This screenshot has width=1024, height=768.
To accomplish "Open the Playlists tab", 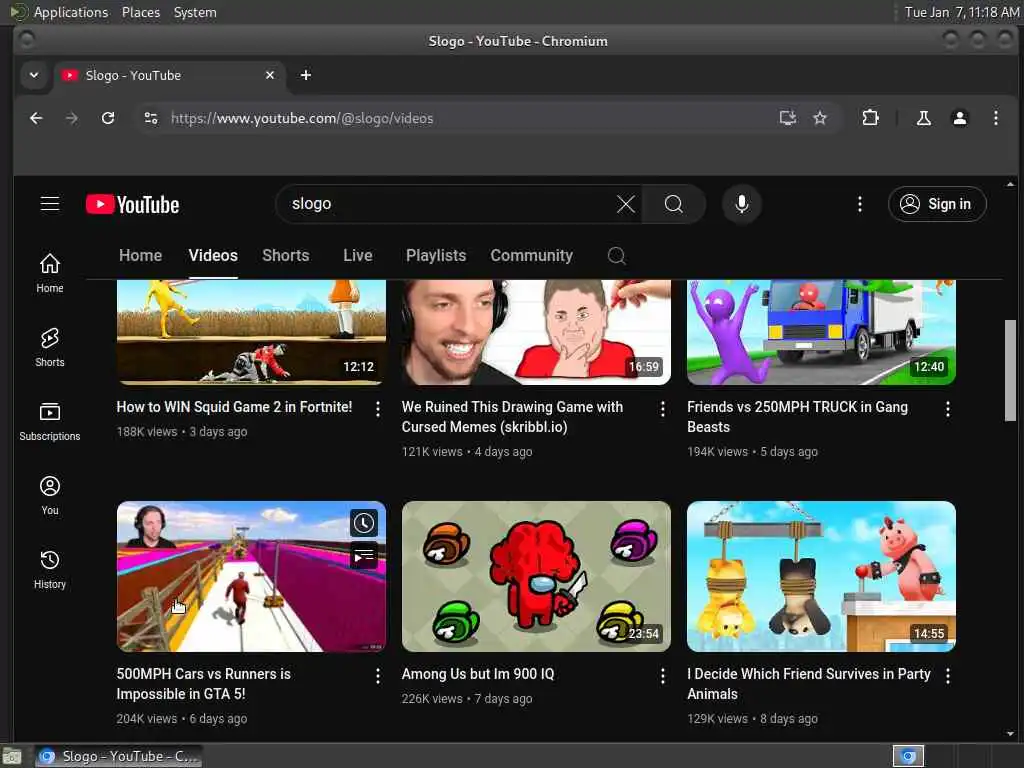I will [x=436, y=255].
